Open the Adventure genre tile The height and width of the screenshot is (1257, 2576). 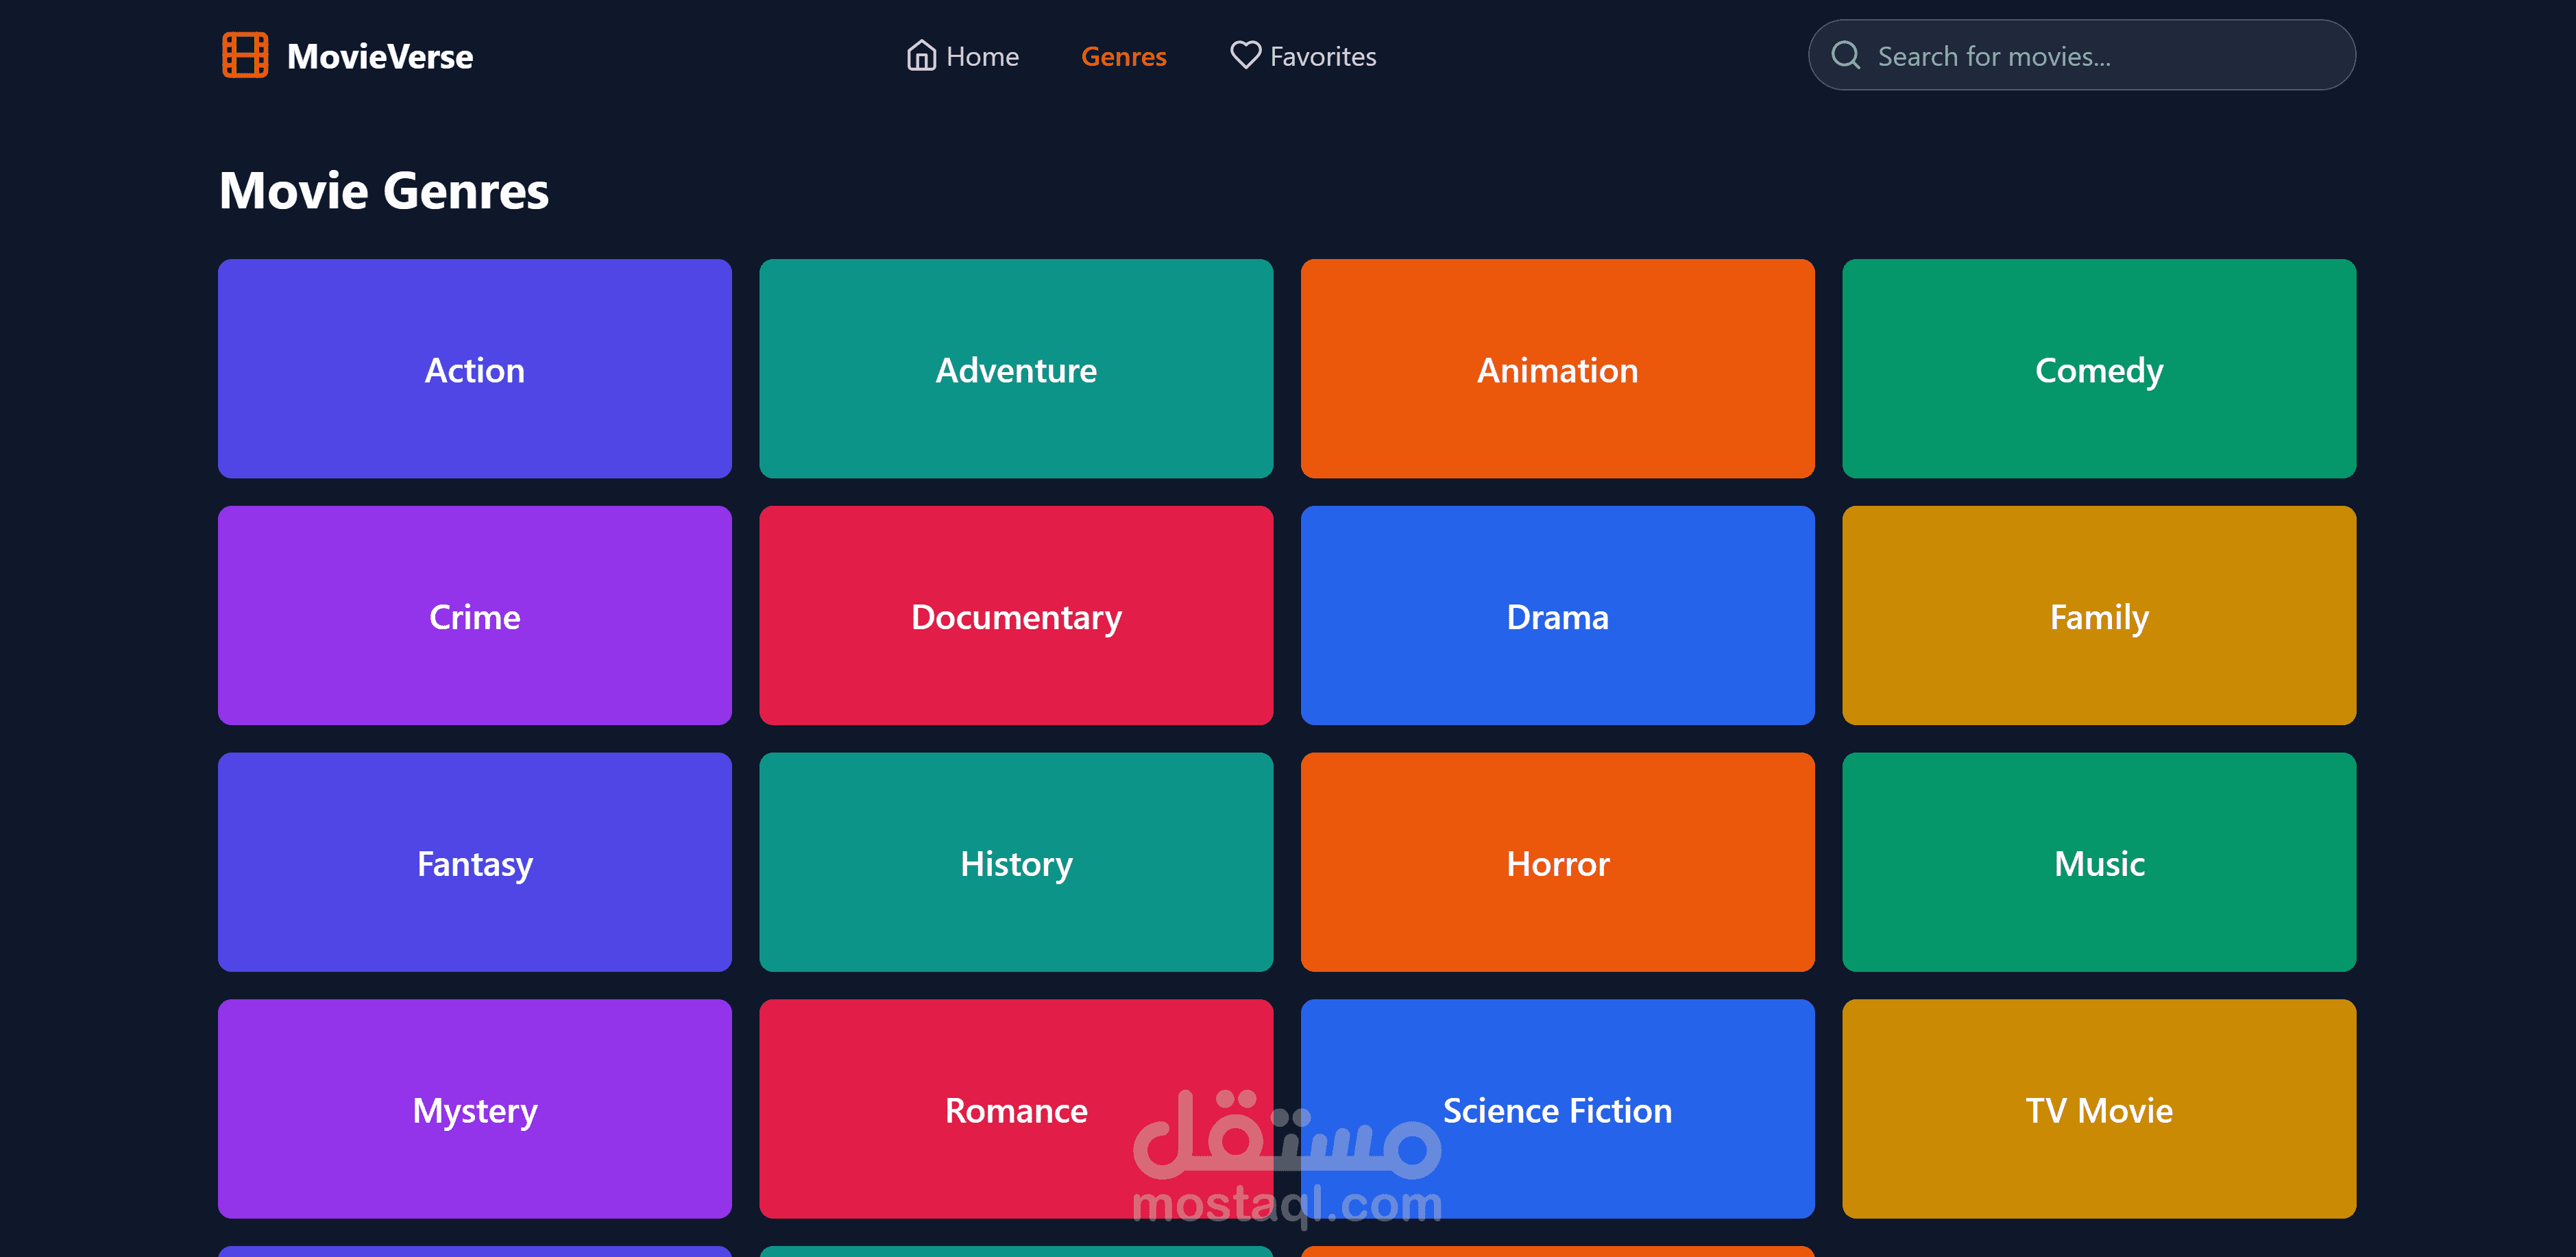pyautogui.click(x=1015, y=369)
